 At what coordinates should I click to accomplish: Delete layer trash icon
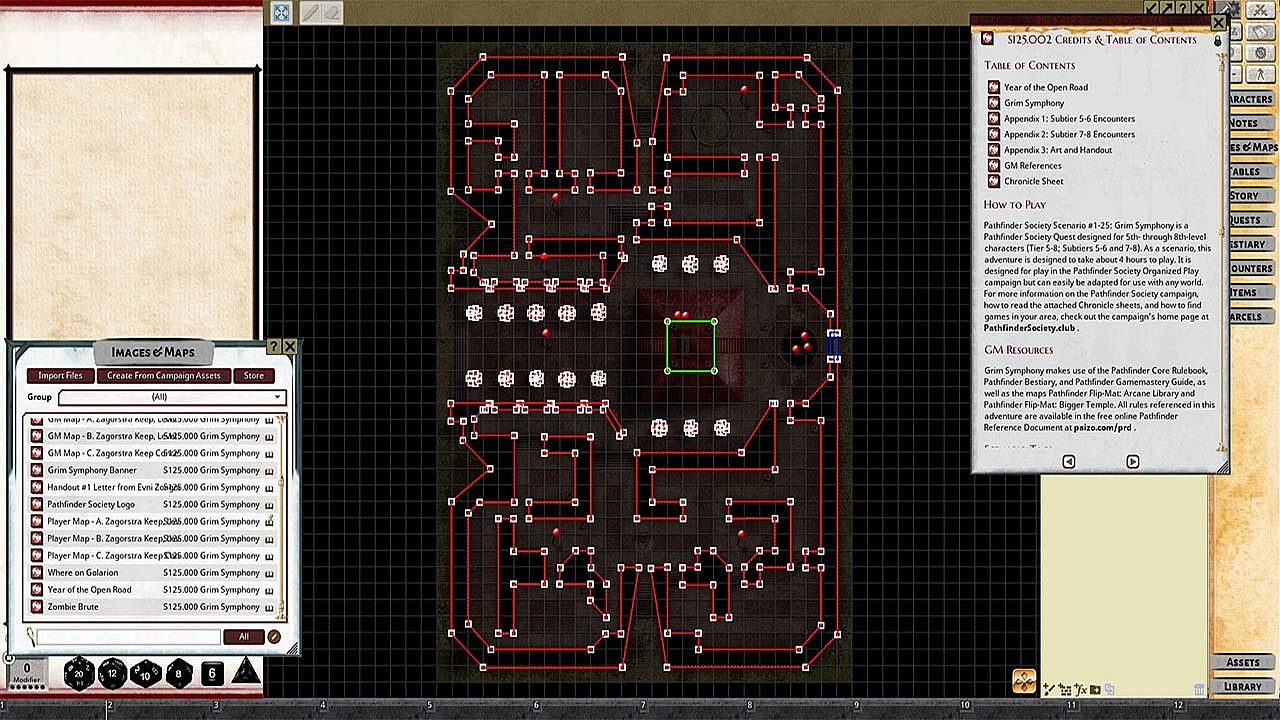(1200, 689)
